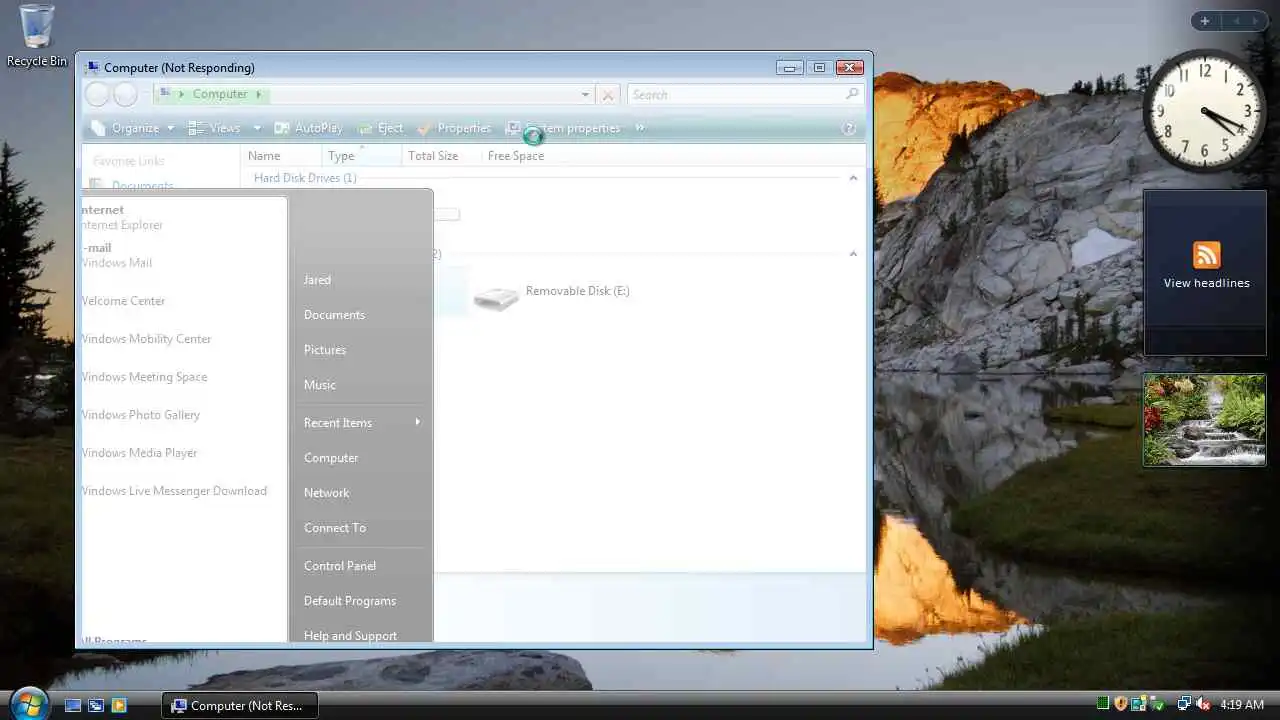Click the green square tray icon
This screenshot has width=1280, height=720.
[x=1103, y=705]
